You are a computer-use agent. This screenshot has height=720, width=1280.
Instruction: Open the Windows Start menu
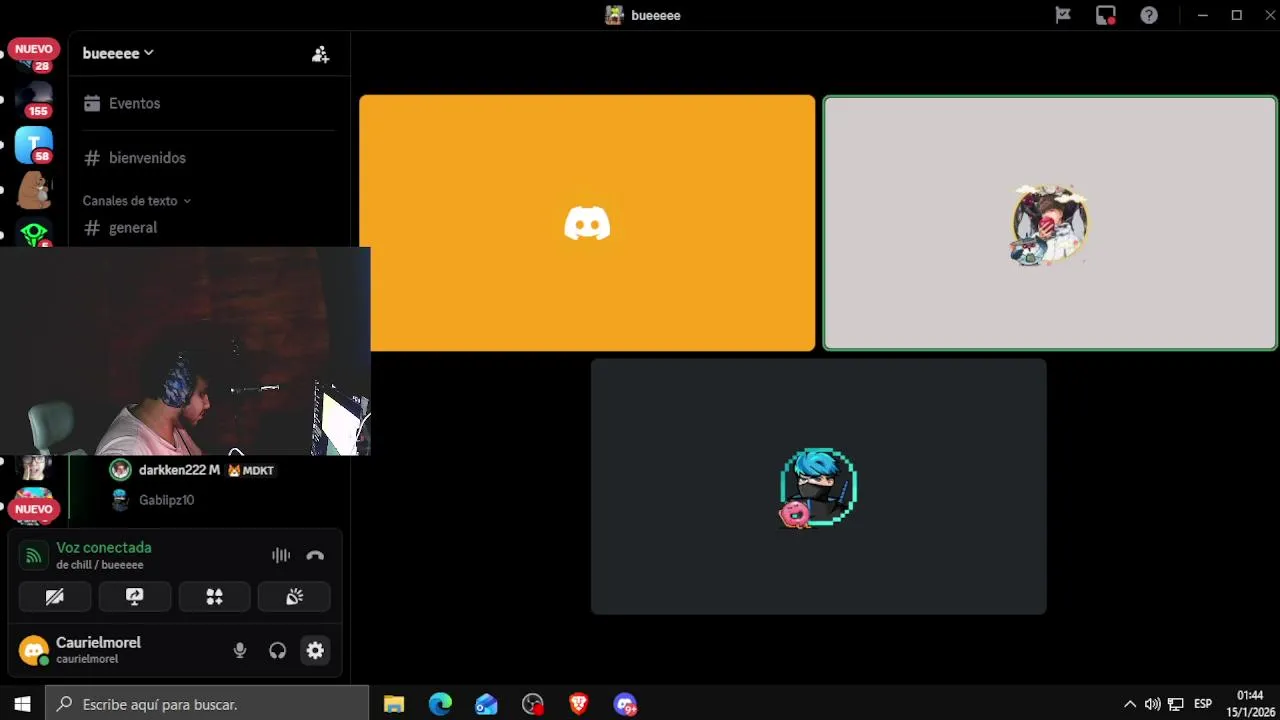tap(22, 704)
